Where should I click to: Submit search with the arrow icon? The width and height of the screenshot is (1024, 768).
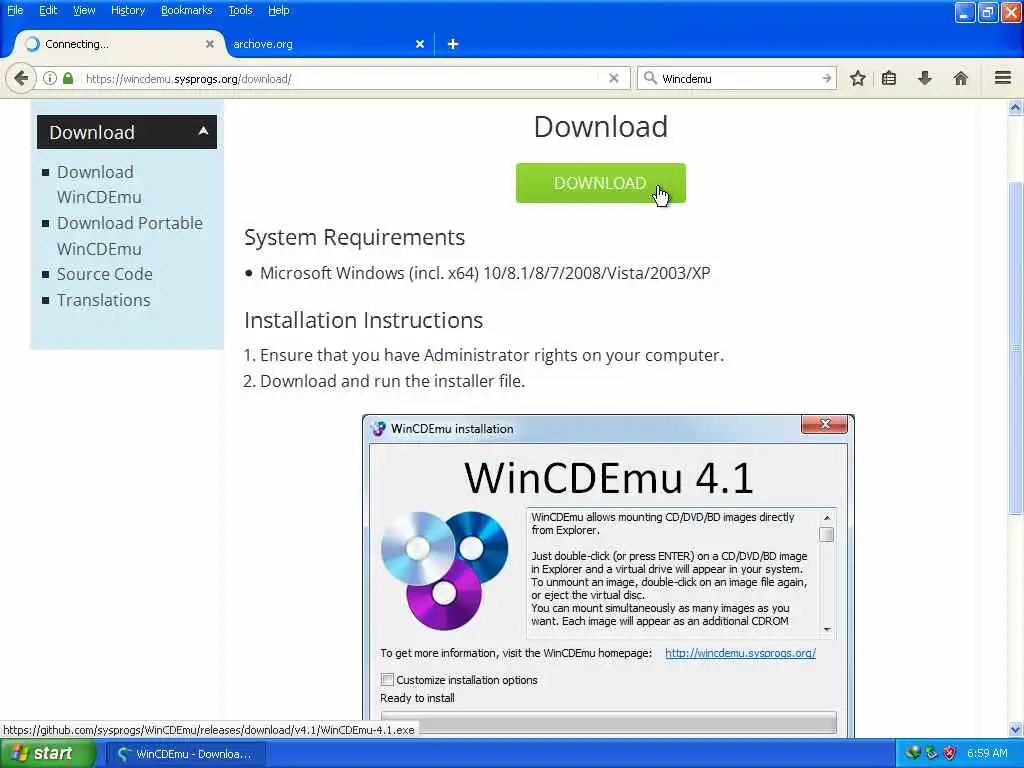pyautogui.click(x=827, y=78)
